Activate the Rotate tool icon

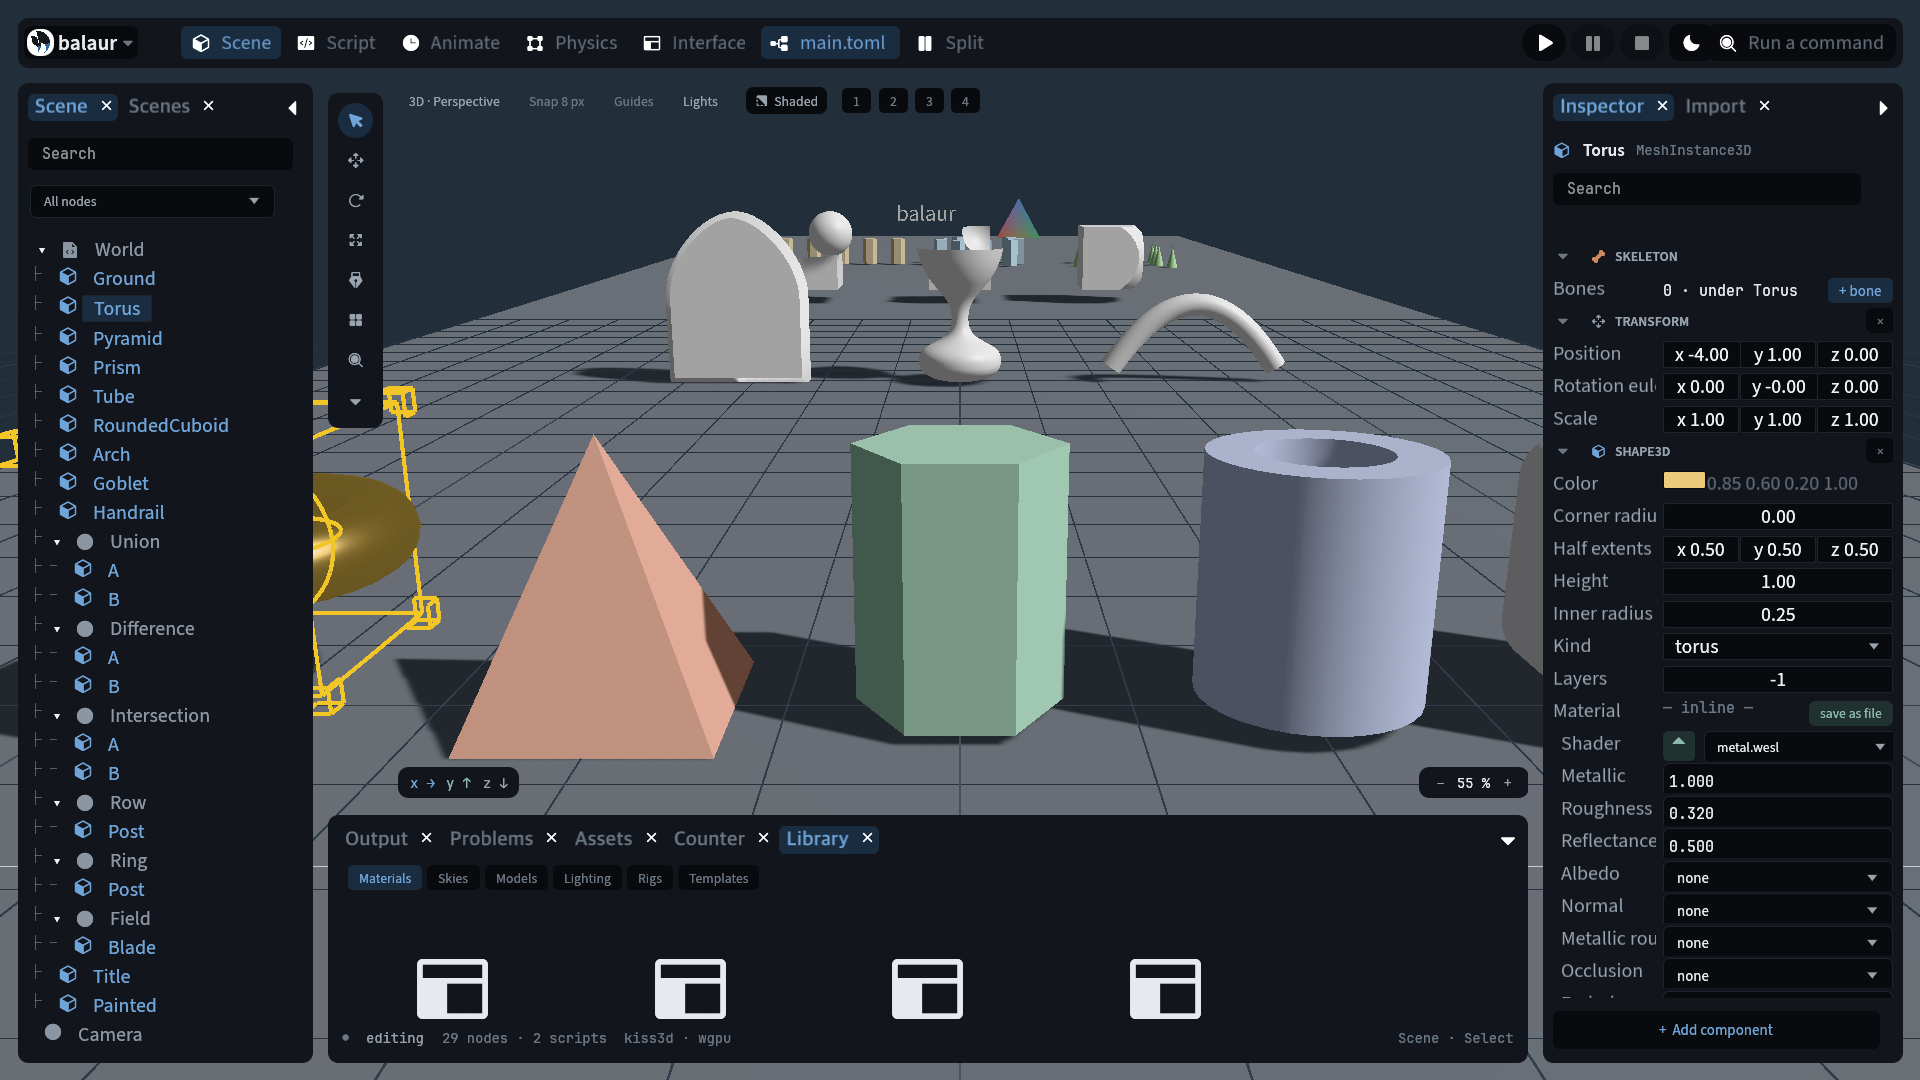355,200
